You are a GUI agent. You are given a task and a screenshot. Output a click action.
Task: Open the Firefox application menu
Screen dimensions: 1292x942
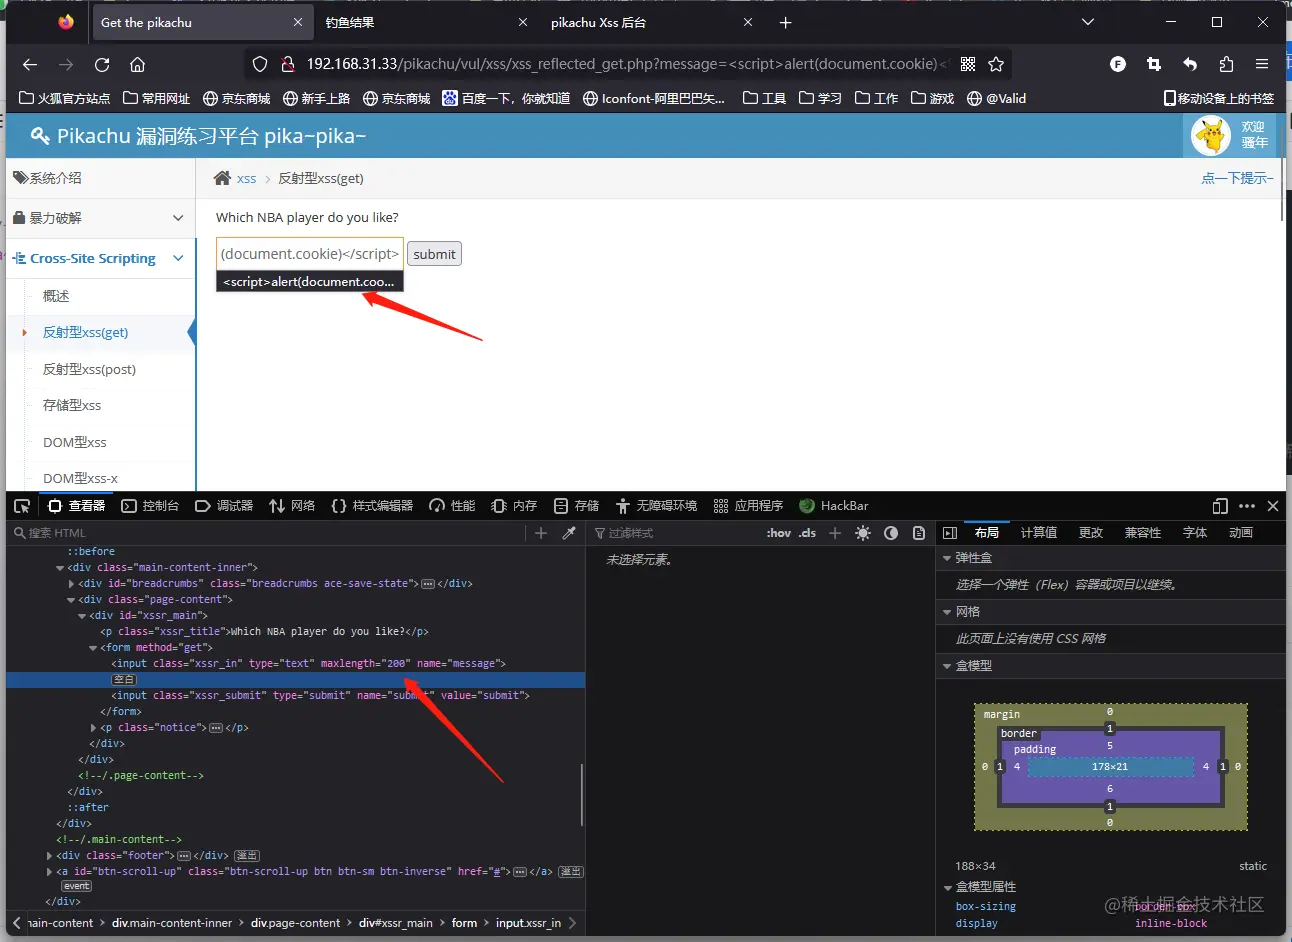pyautogui.click(x=1262, y=64)
